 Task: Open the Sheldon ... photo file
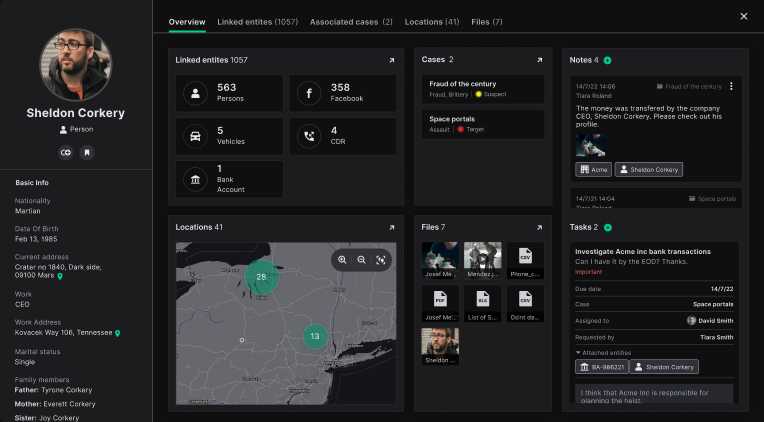click(x=440, y=346)
